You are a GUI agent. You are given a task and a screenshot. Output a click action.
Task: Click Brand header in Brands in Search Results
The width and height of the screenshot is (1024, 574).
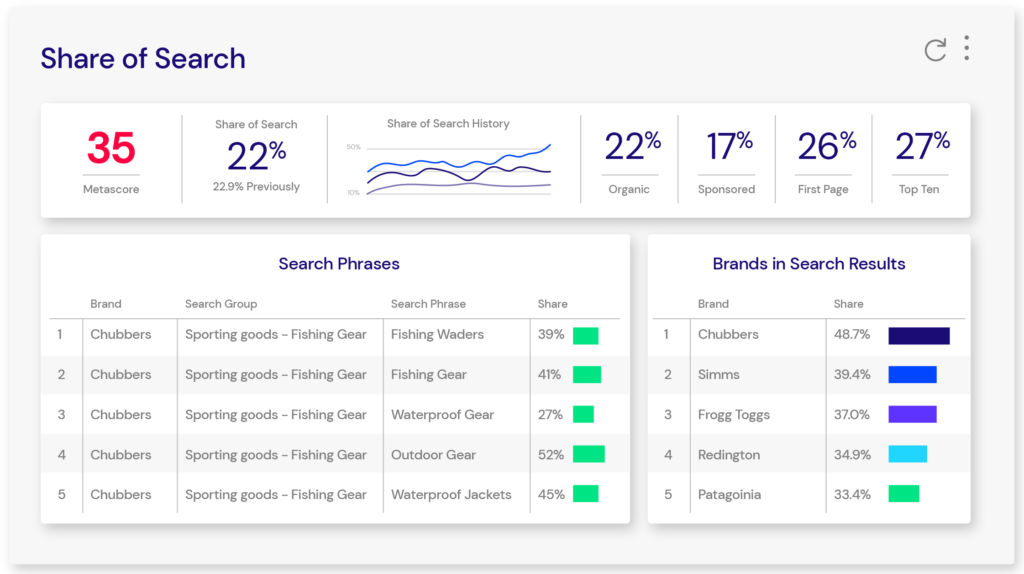[713, 304]
